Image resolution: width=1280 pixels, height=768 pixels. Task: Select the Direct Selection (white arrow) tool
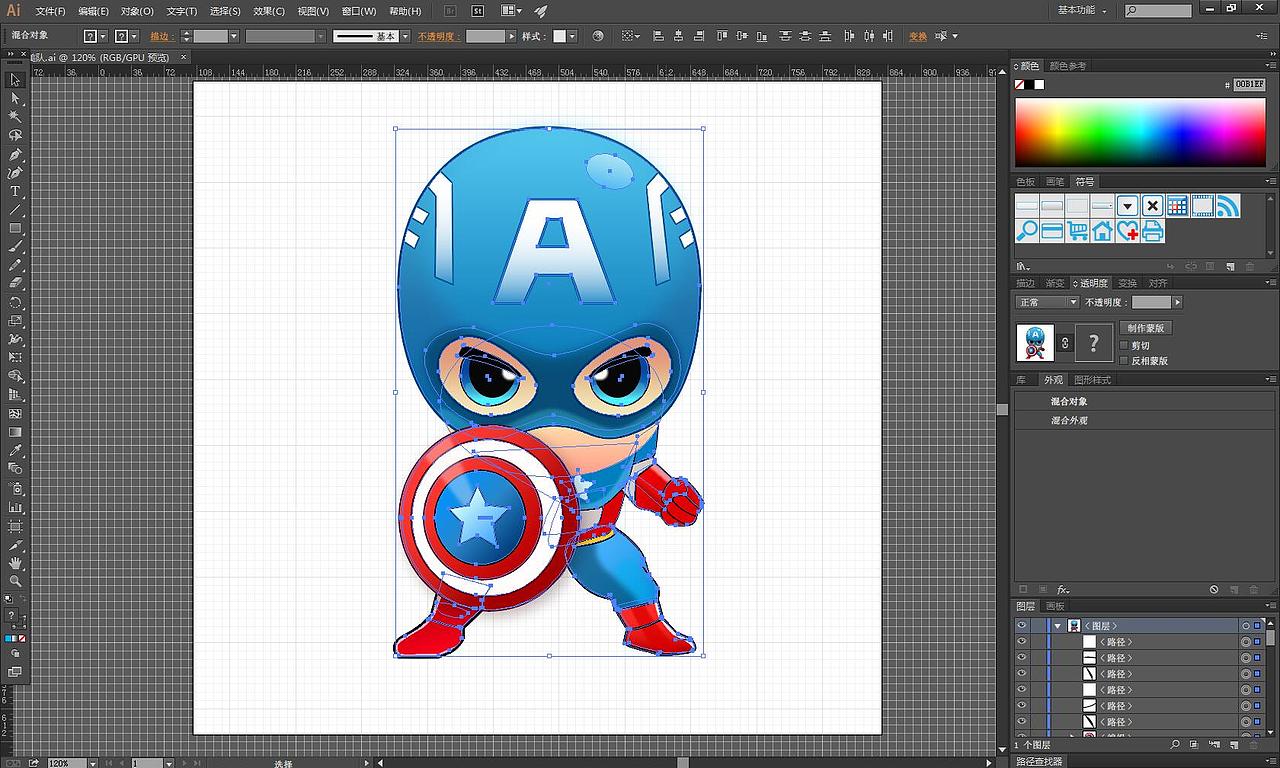pos(15,98)
